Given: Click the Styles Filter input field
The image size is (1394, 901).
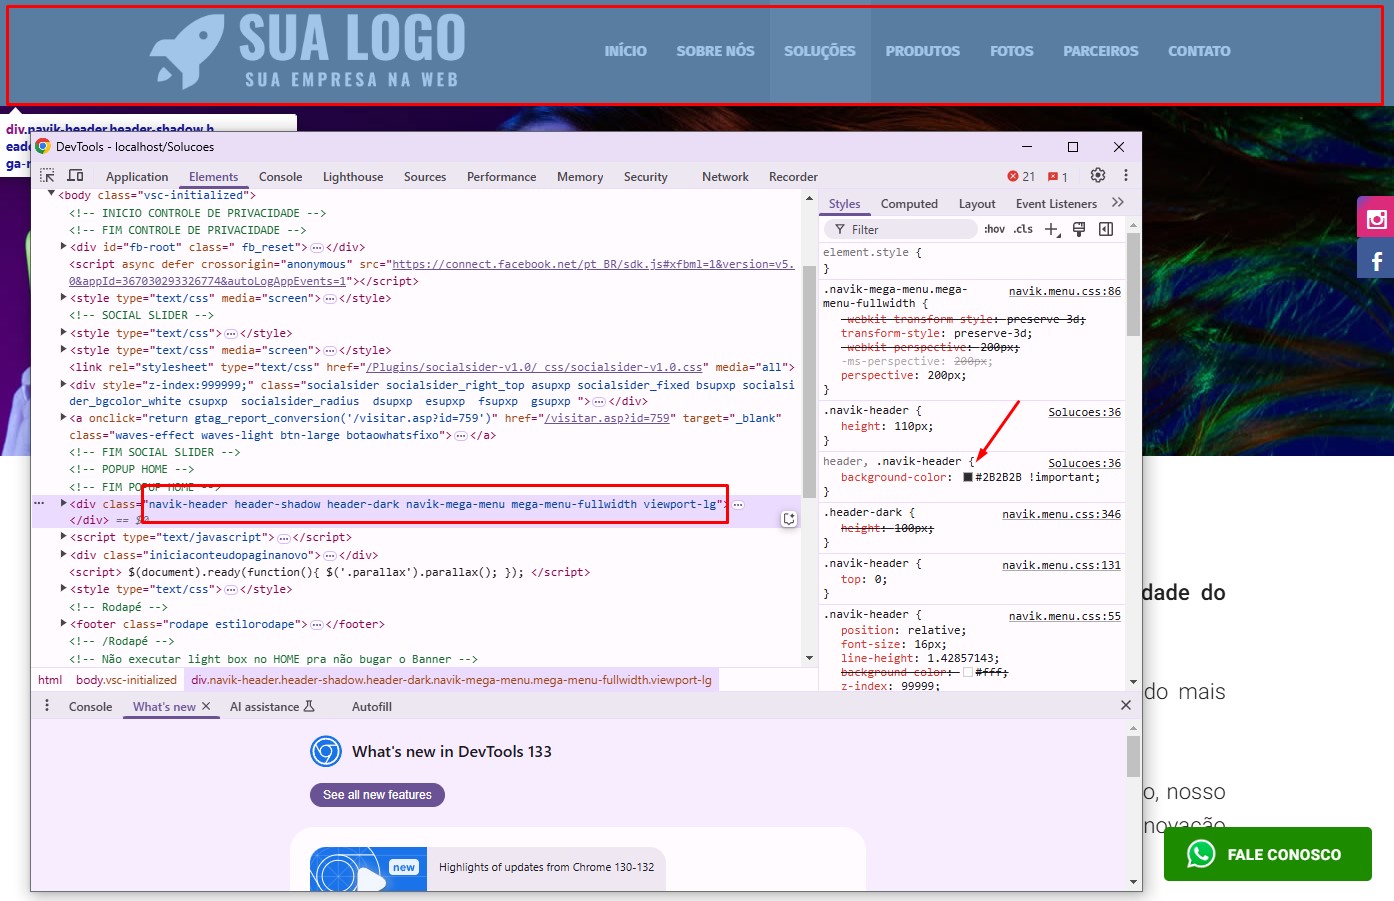Looking at the screenshot, I should pyautogui.click(x=910, y=230).
